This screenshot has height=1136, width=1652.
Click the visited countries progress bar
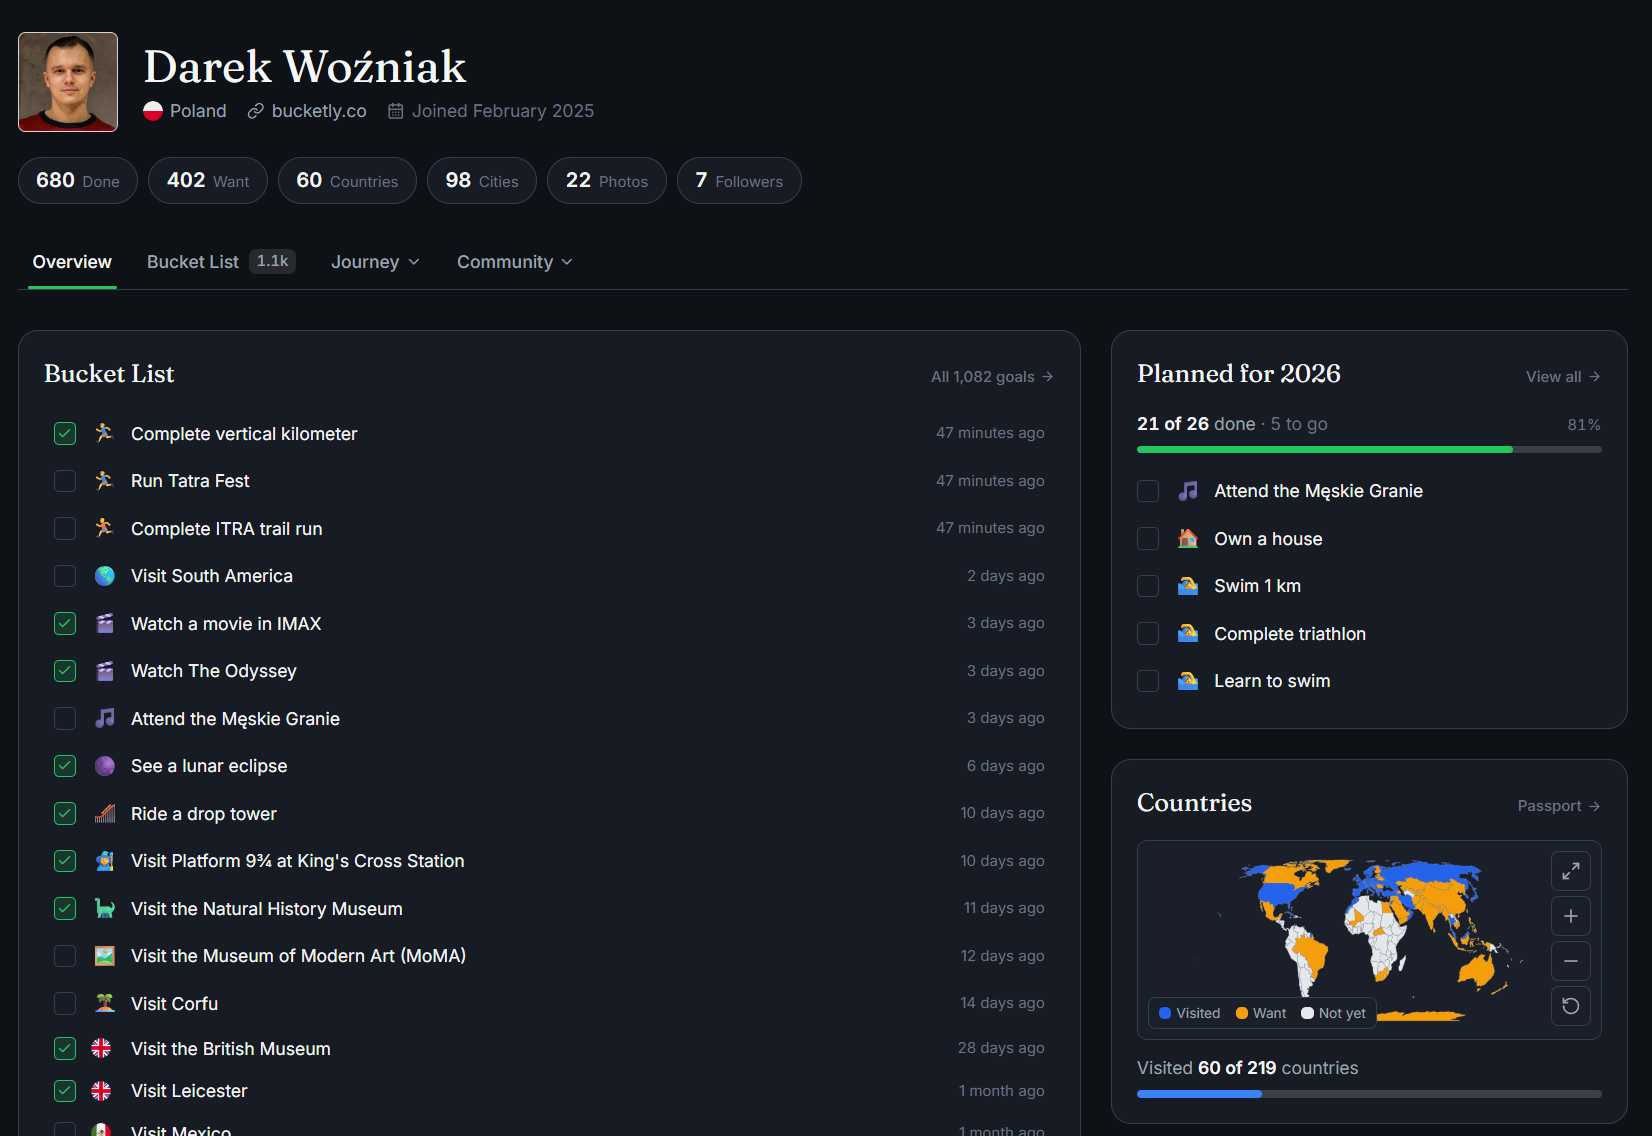point(1369,1094)
